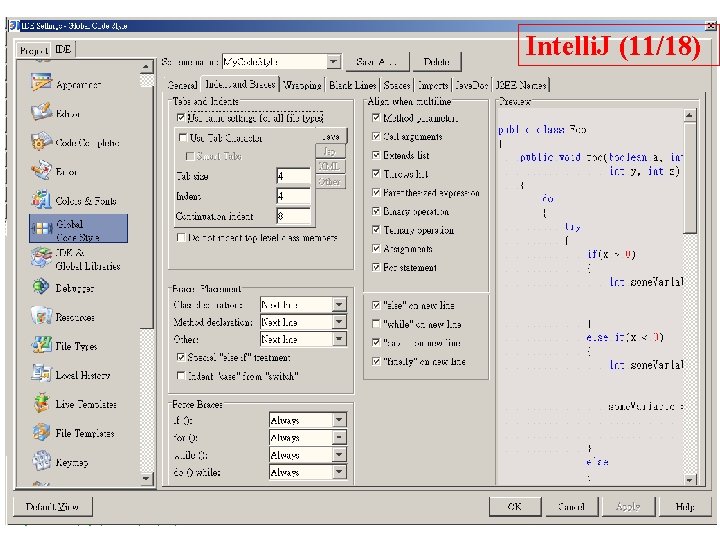Enable "while" on new line

pyautogui.click(x=376, y=324)
